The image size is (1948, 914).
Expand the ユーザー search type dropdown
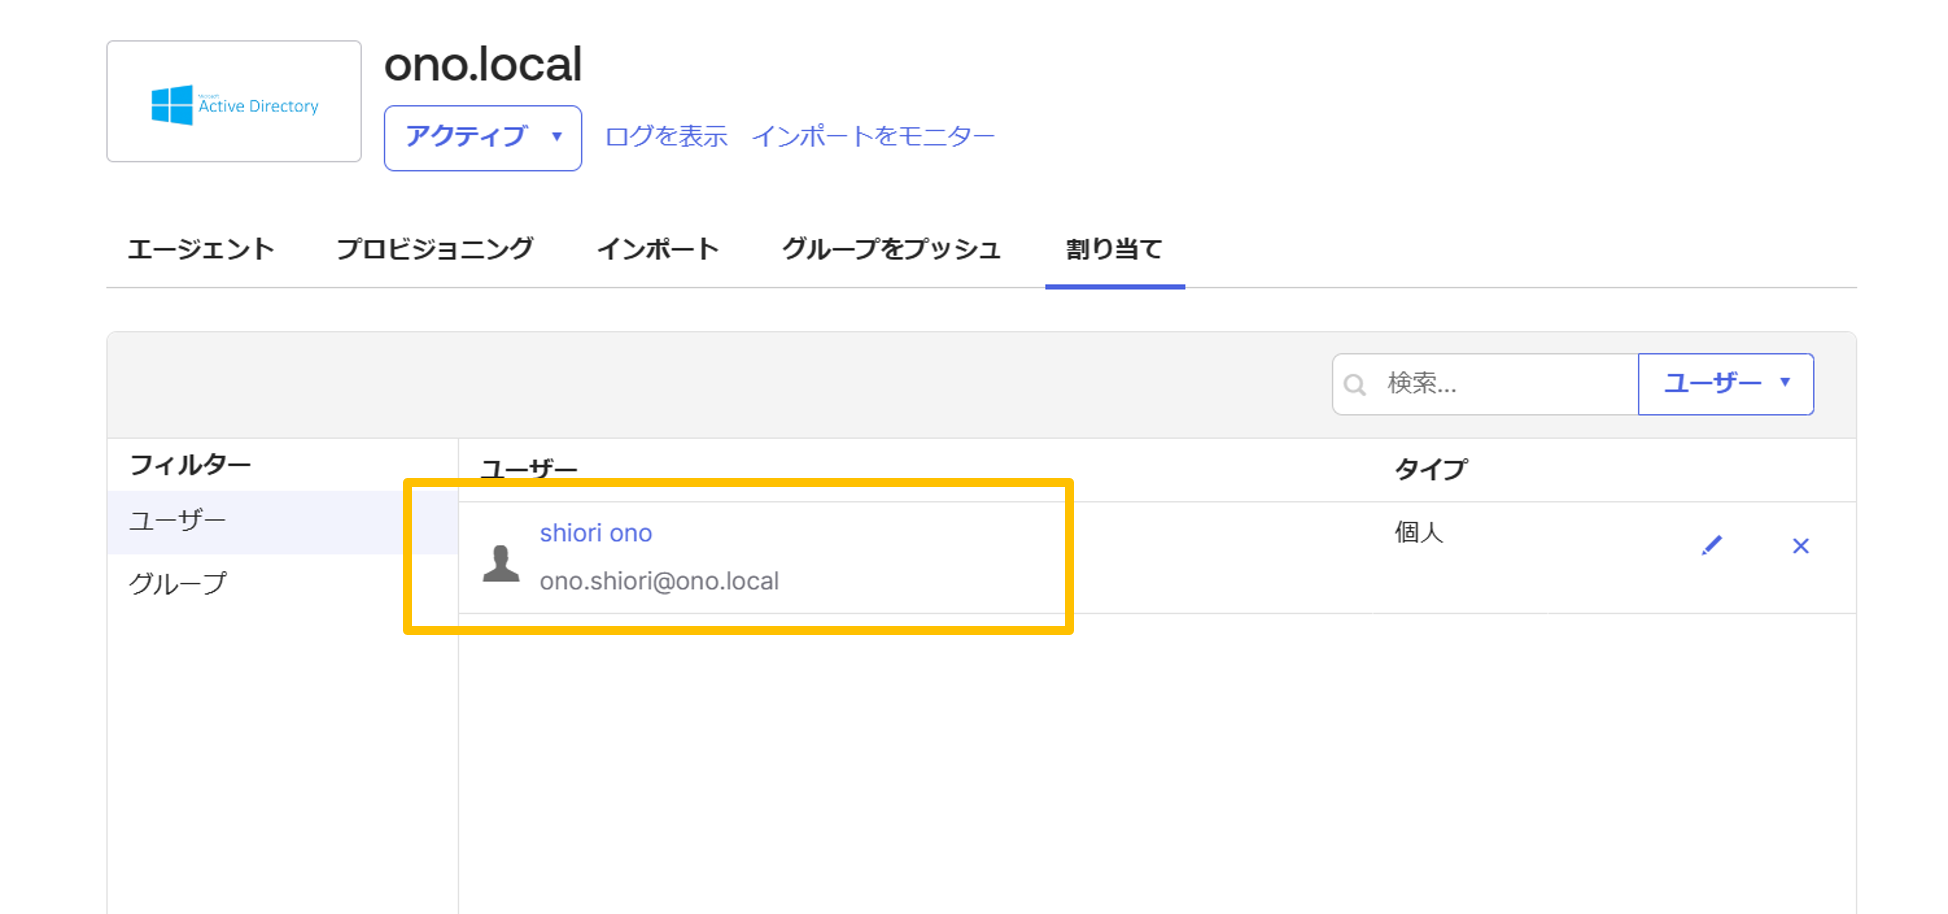tap(1725, 384)
